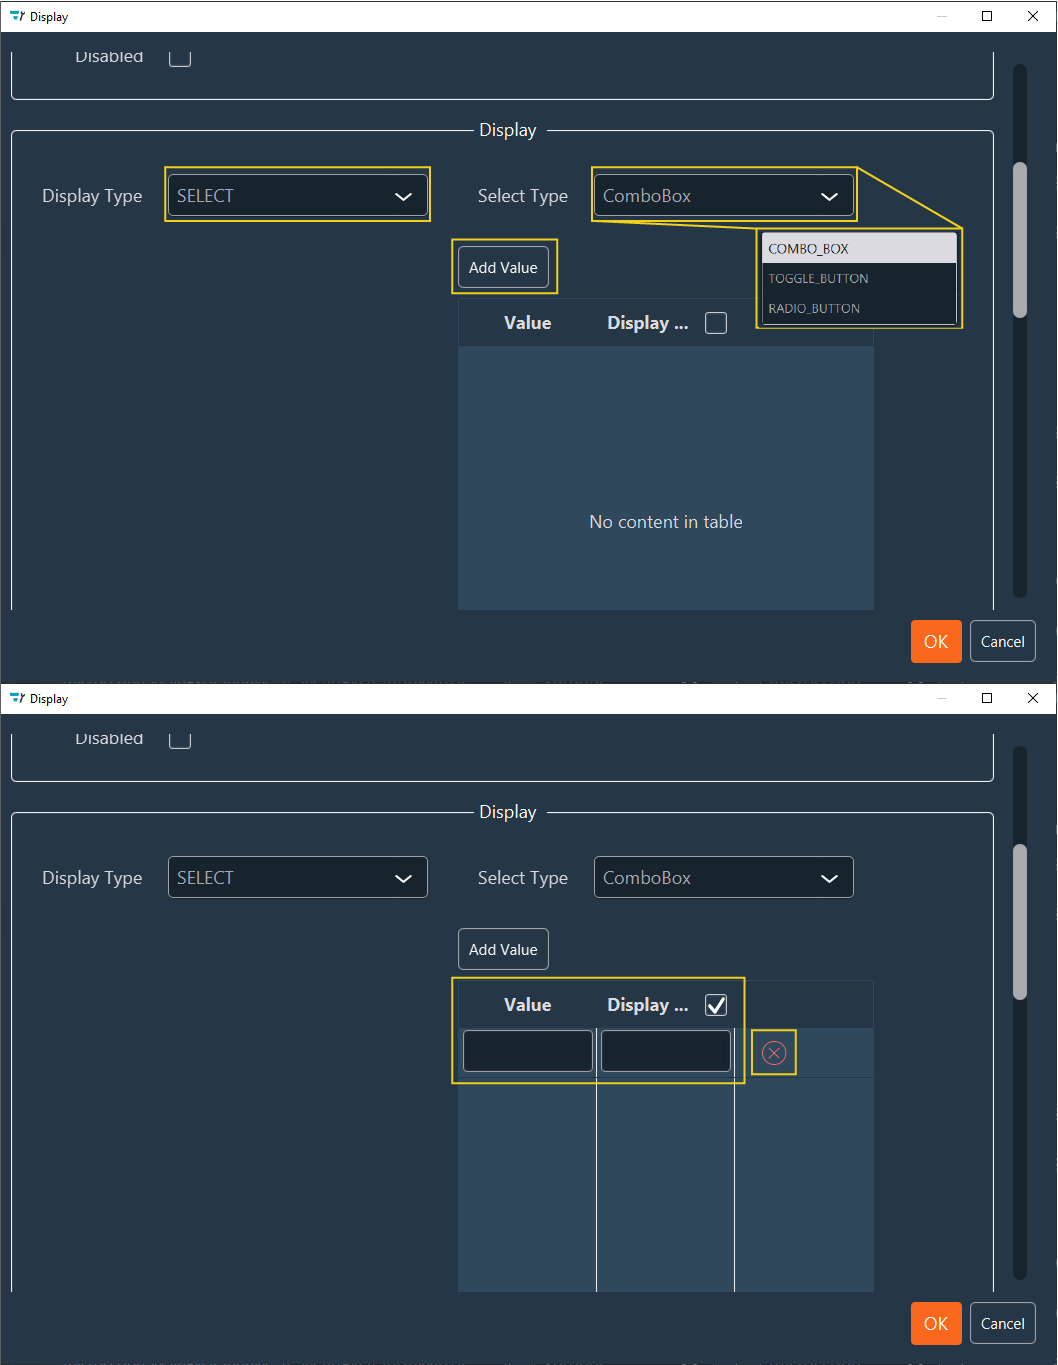Screen dimensions: 1058x1365
Task: Click the Value input field in the new row
Action: [x=527, y=1050]
